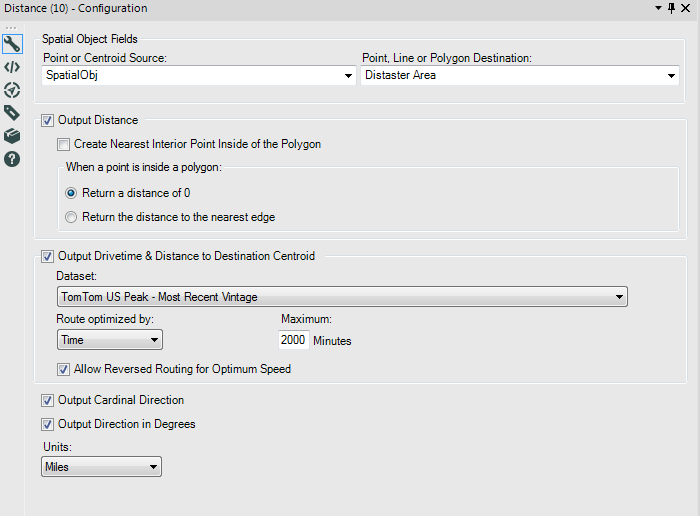Open the window position dropdown arrow
Screen dimensions: 700x516
[x=658, y=8]
